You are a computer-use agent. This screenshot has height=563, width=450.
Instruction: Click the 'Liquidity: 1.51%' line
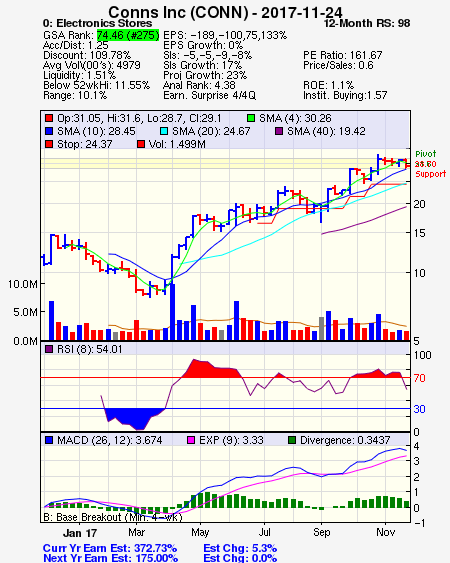tap(79, 75)
